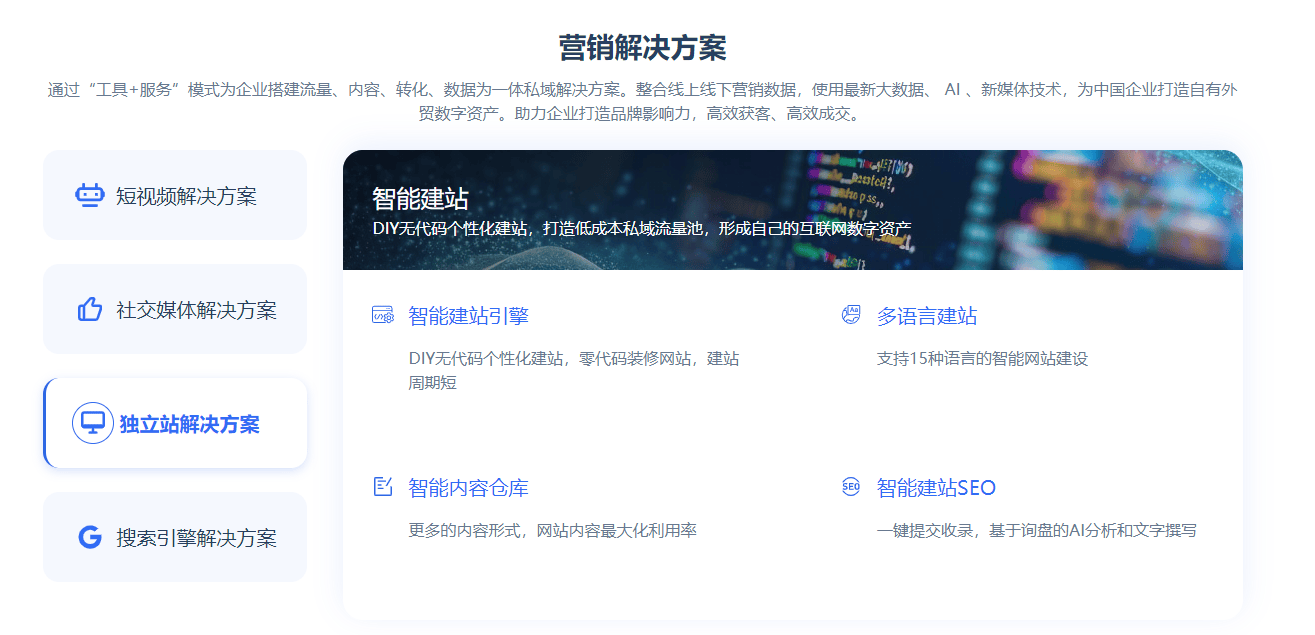Viewport: 1315px width, 635px height.
Task: Click the icon beside 多语言建站
Action: [851, 316]
